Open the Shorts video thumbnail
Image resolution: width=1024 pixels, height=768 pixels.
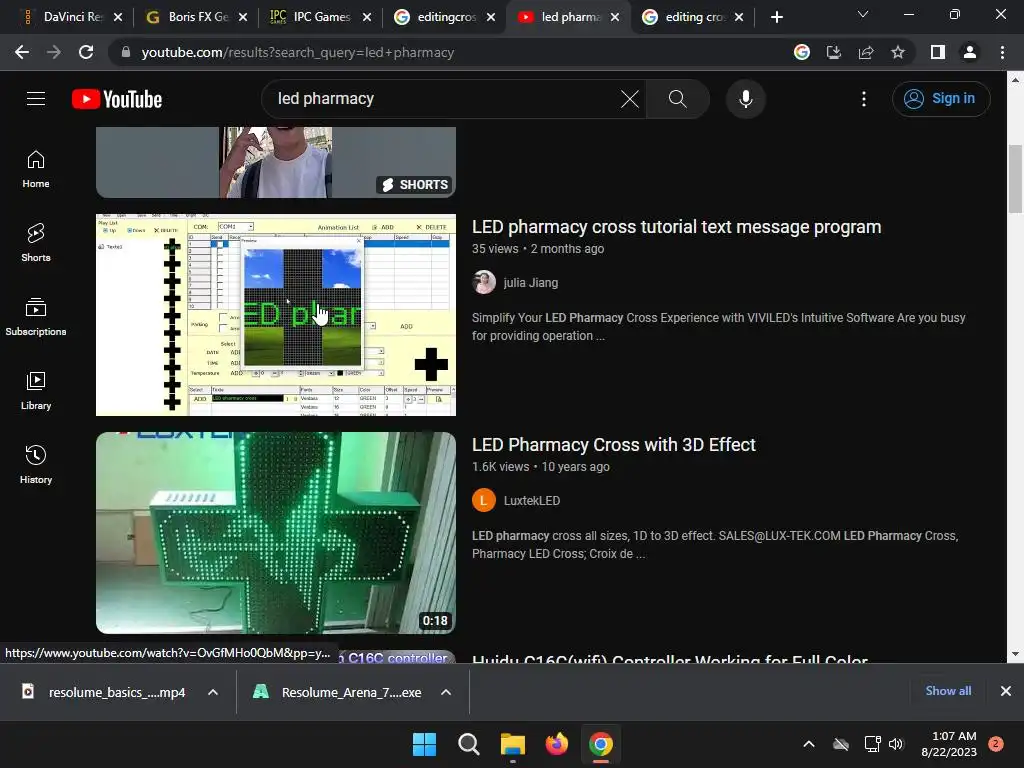pyautogui.click(x=276, y=163)
